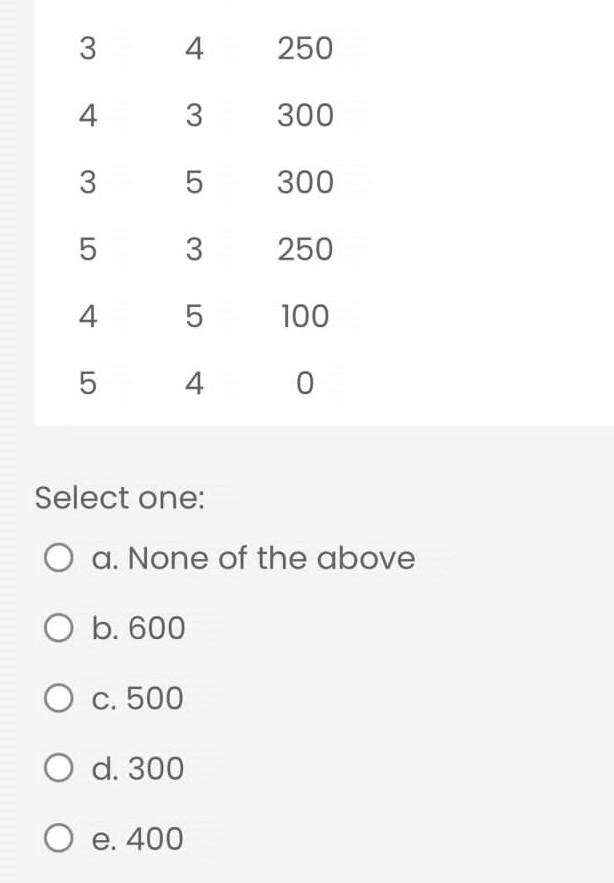Click the answer label 'b. 600'
Image resolution: width=614 pixels, height=883 pixels.
coord(136,628)
